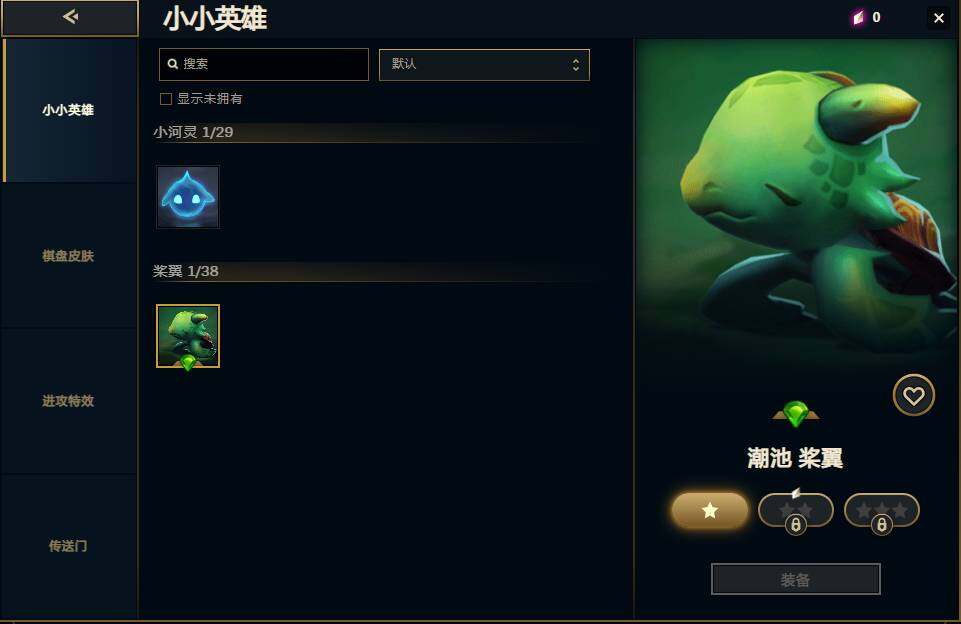961x624 pixels.
Task: Click into the 搜索 search field
Action: (x=264, y=64)
